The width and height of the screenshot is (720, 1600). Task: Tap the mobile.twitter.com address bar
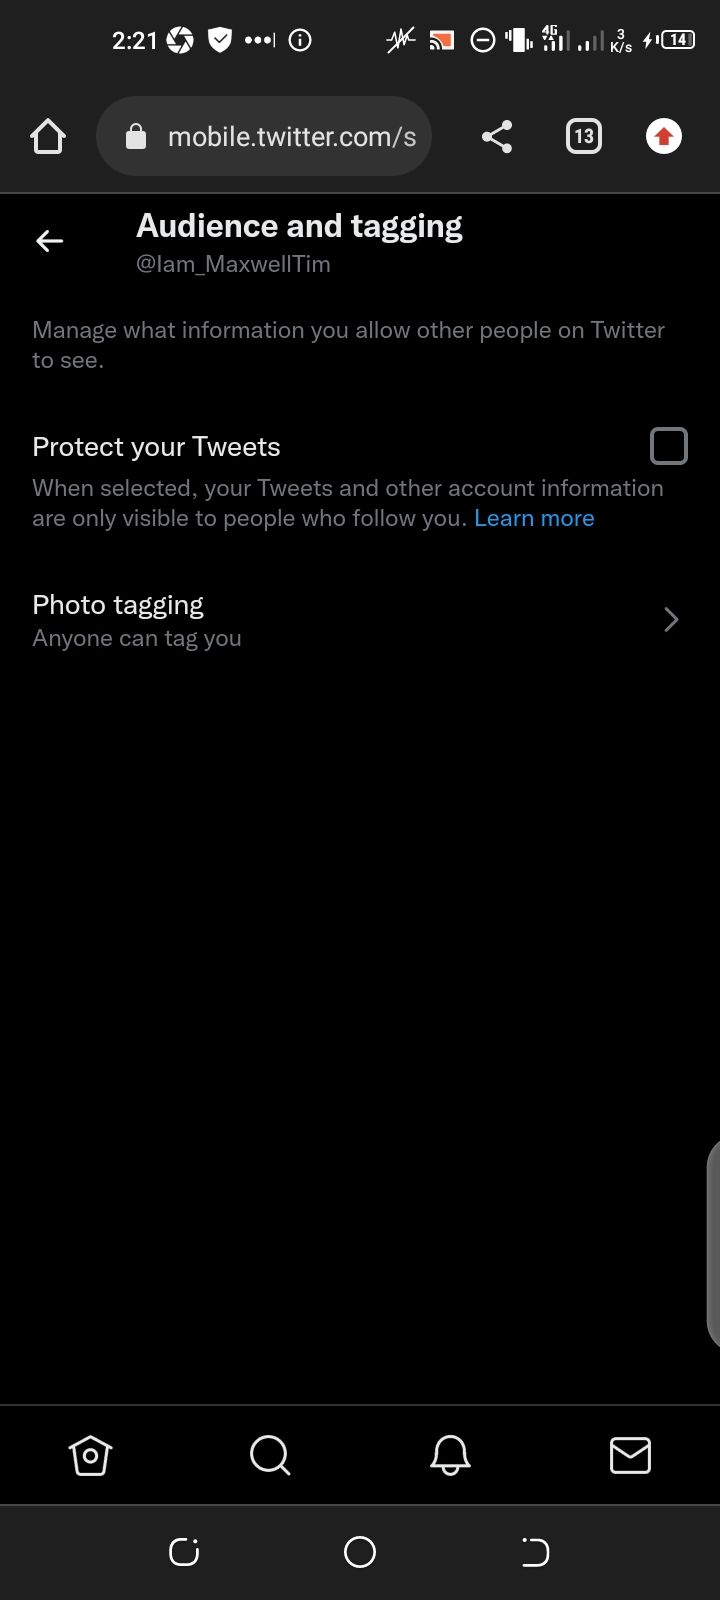(x=264, y=136)
